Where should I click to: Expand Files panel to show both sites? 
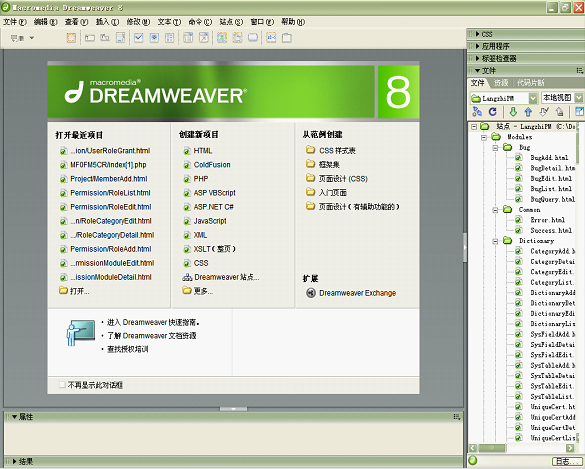tap(579, 112)
